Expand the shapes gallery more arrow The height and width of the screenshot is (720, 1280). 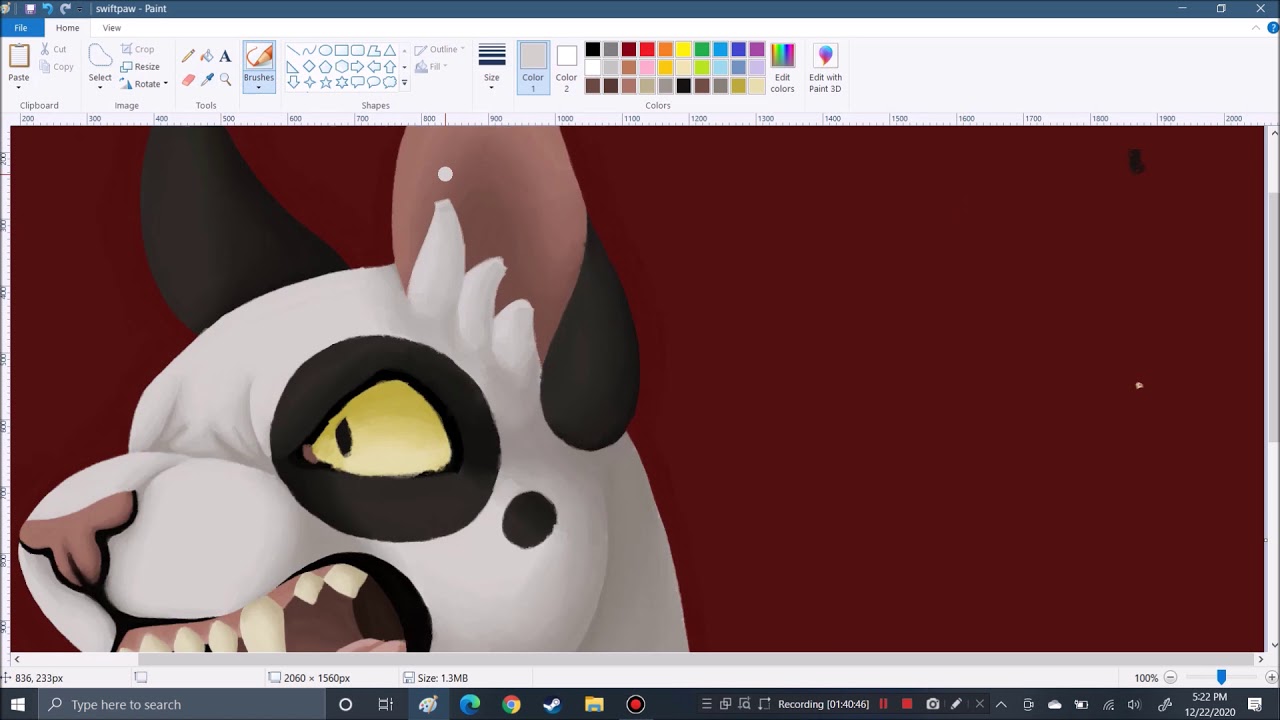(x=404, y=83)
